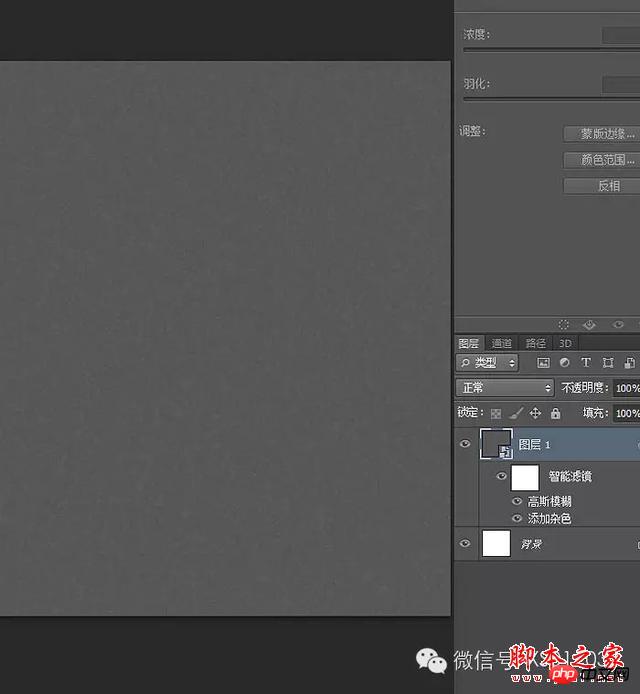Click the 填充 100% field
Screen dimensions: 640x694
click(627, 413)
